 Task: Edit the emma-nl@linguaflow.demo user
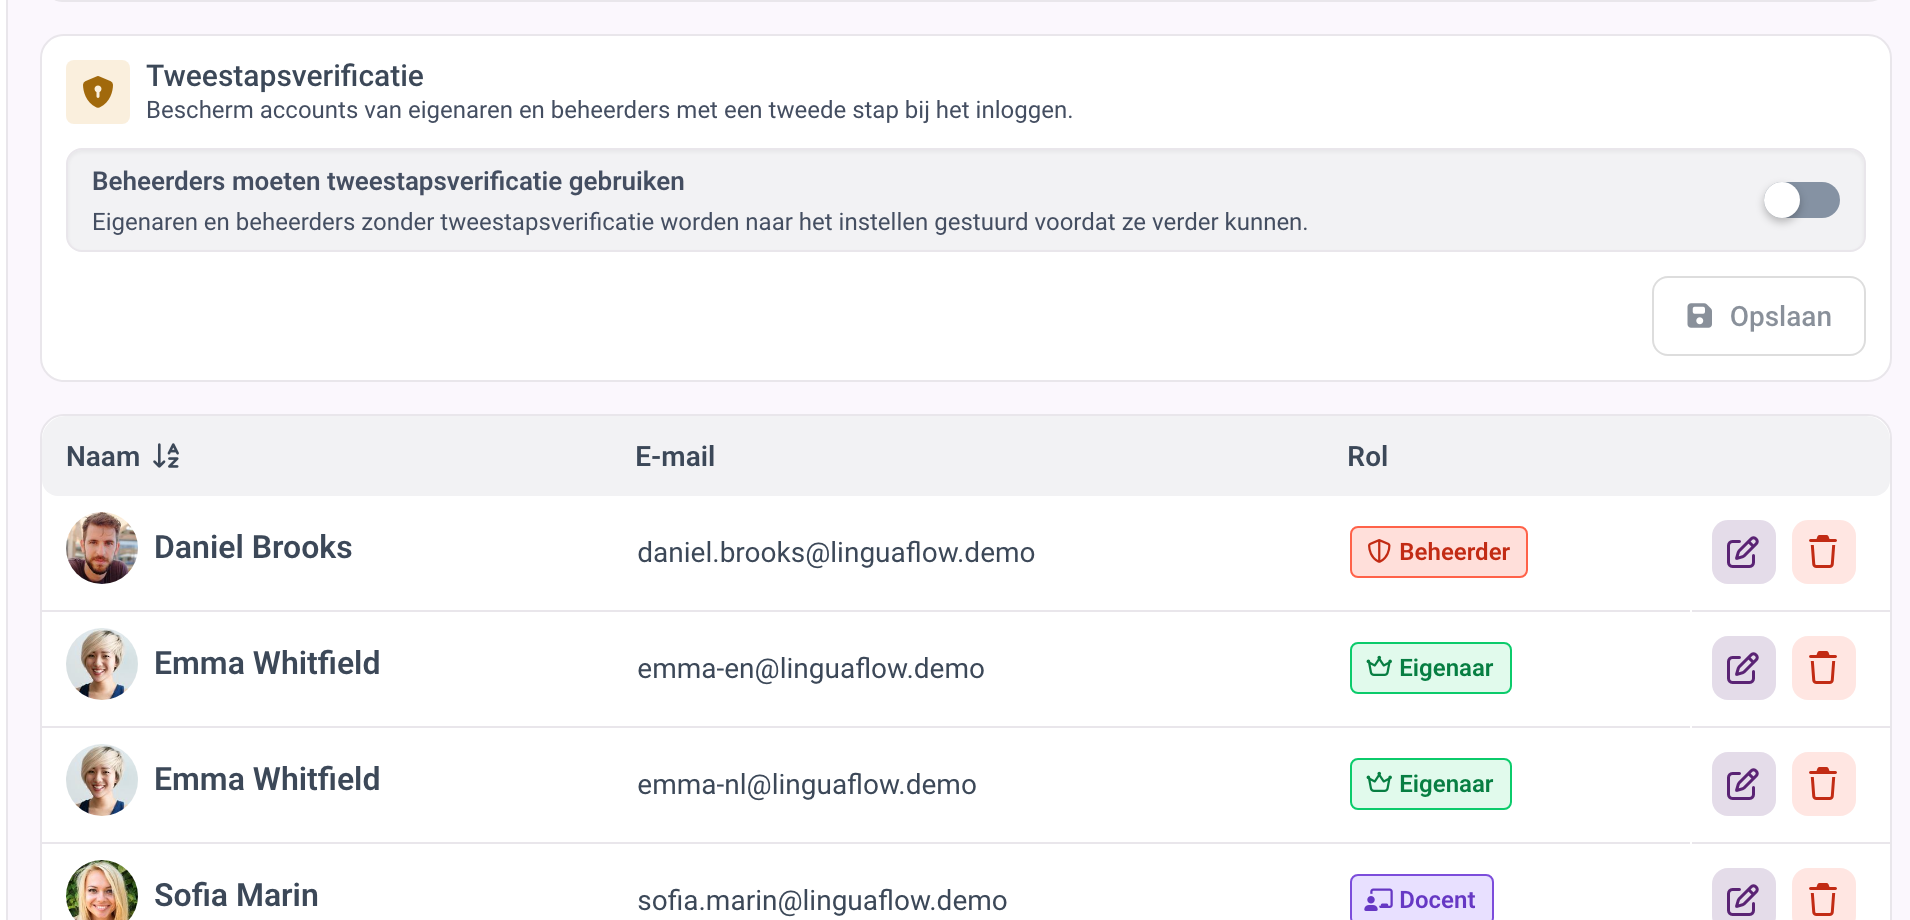1743,784
